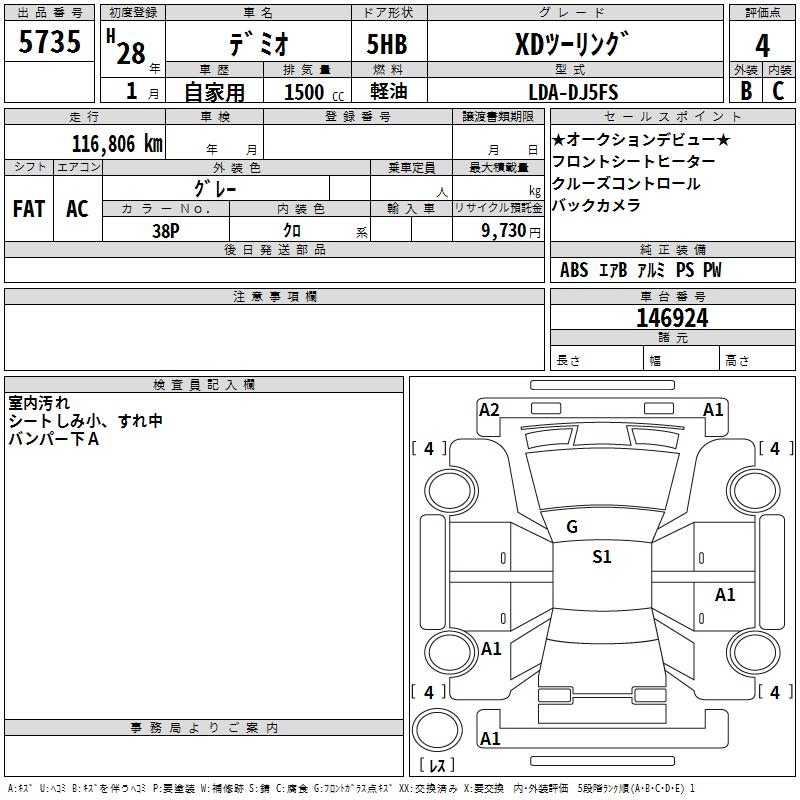
Task: Select the A2 damage marker on front bumper
Action: [x=489, y=409]
